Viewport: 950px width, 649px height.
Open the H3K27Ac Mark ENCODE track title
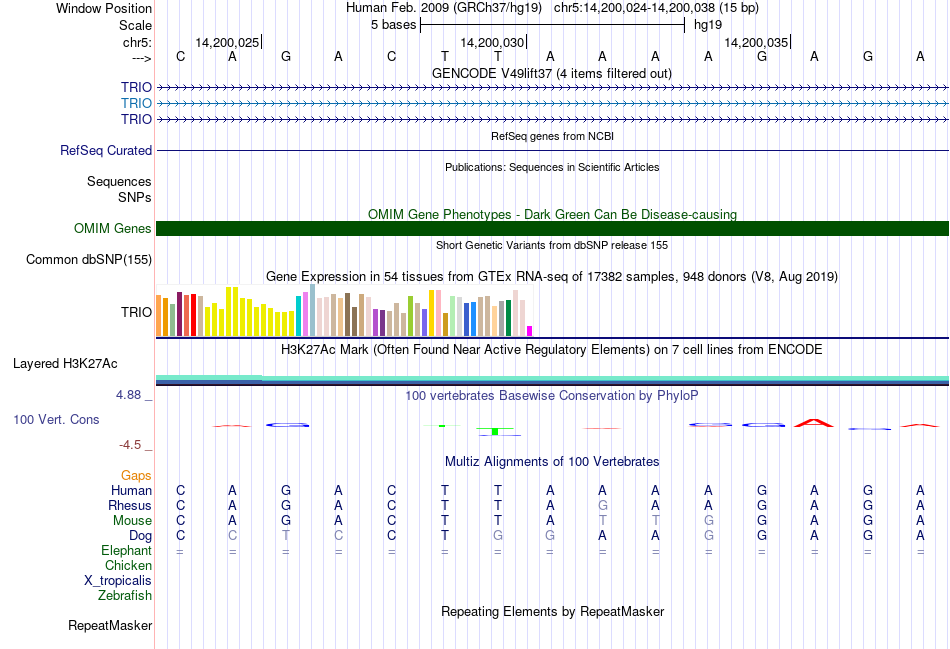[552, 350]
